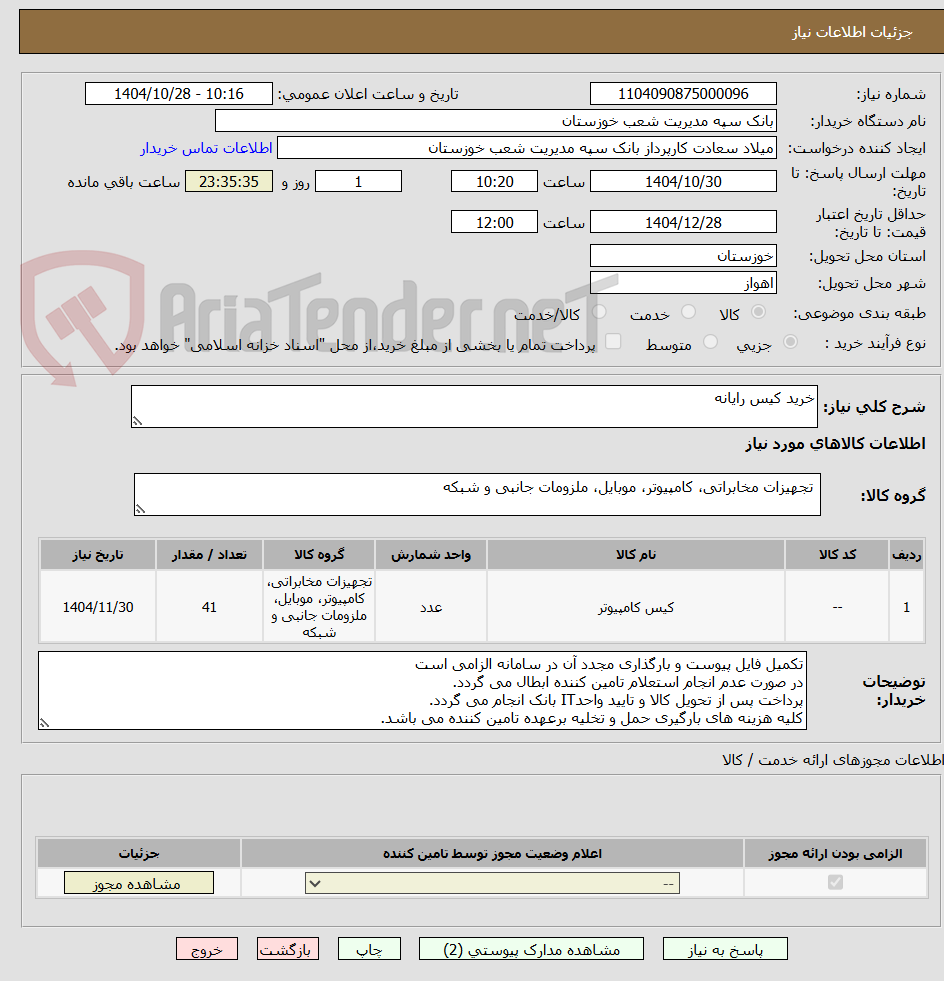This screenshot has width=944, height=981.
Task: Click the requester field میلاد سعادت
Action: 527,148
